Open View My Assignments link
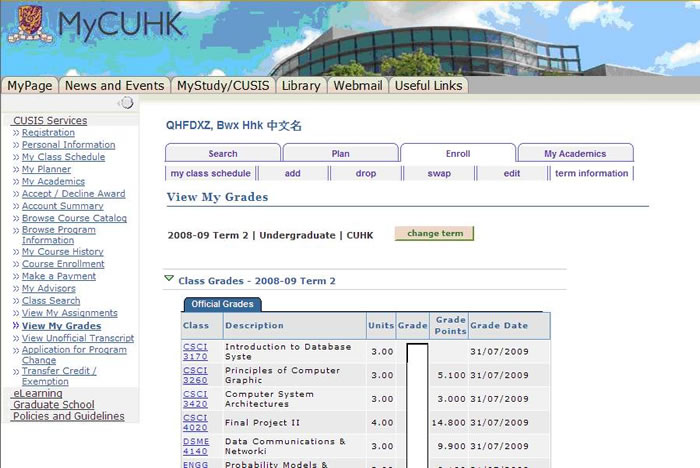 pos(70,313)
